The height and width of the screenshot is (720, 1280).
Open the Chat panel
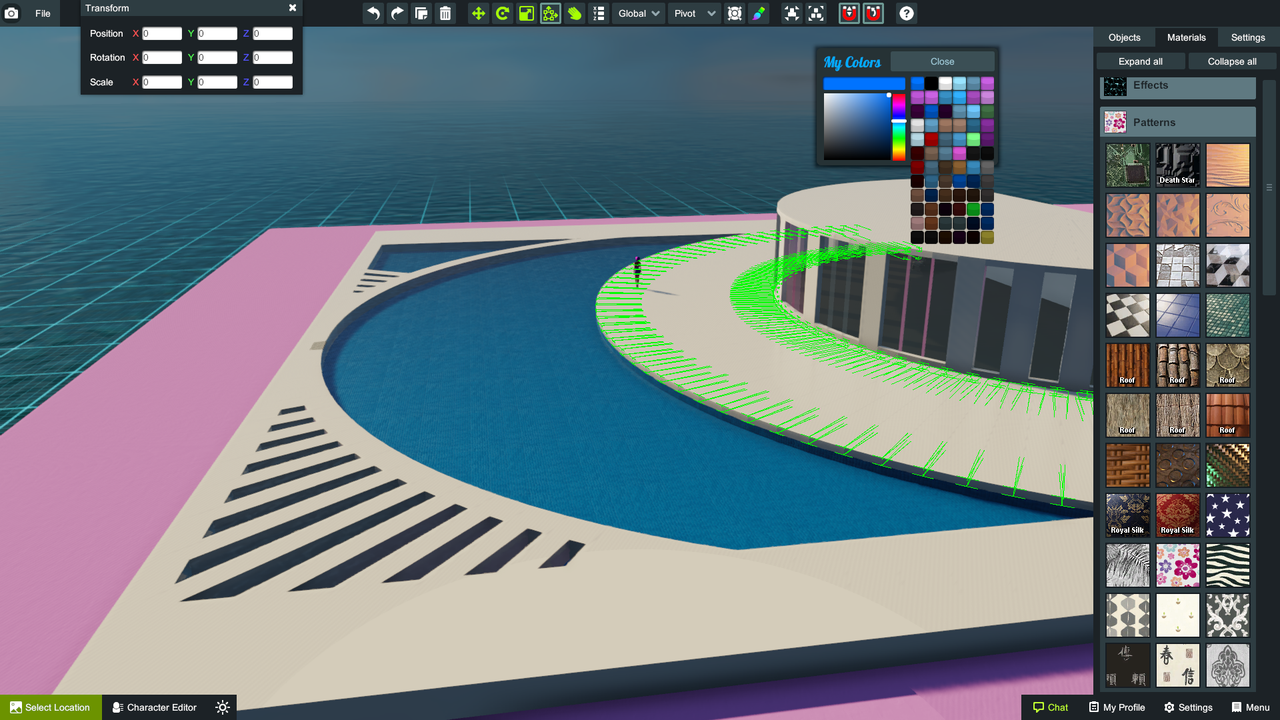click(1050, 707)
